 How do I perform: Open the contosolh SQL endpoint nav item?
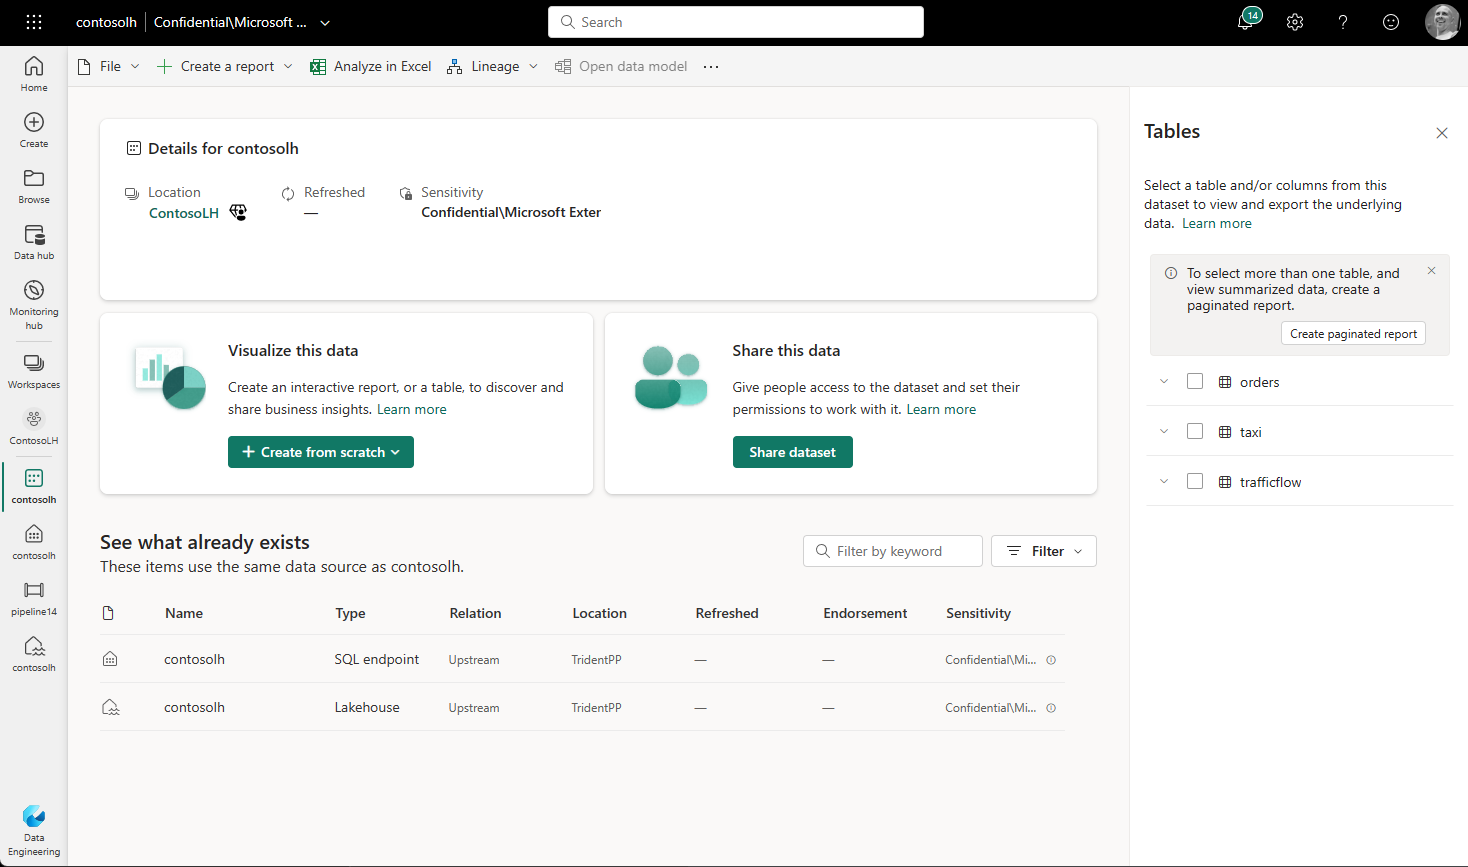[x=34, y=542]
